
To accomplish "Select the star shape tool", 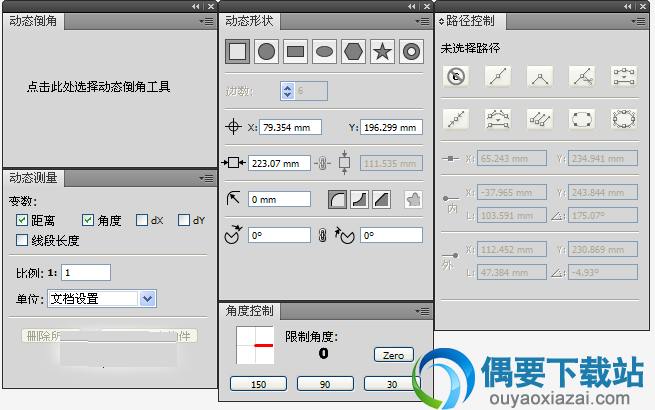I will pos(382,52).
